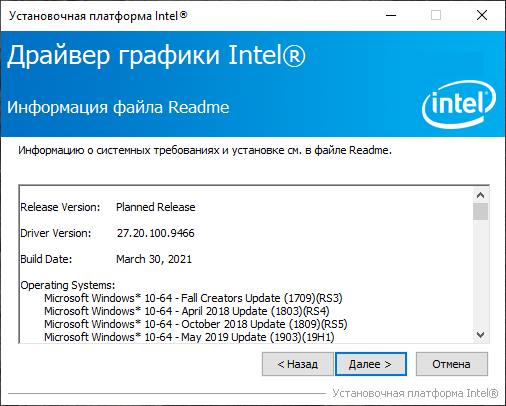Minimize the Intel installer window
506x406 pixels.
coord(391,15)
